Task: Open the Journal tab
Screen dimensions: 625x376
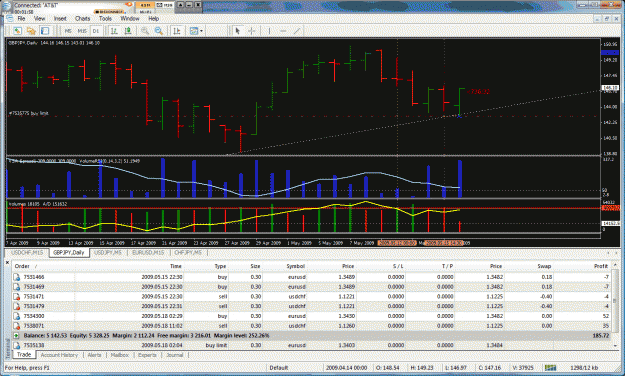Action: (x=175, y=355)
